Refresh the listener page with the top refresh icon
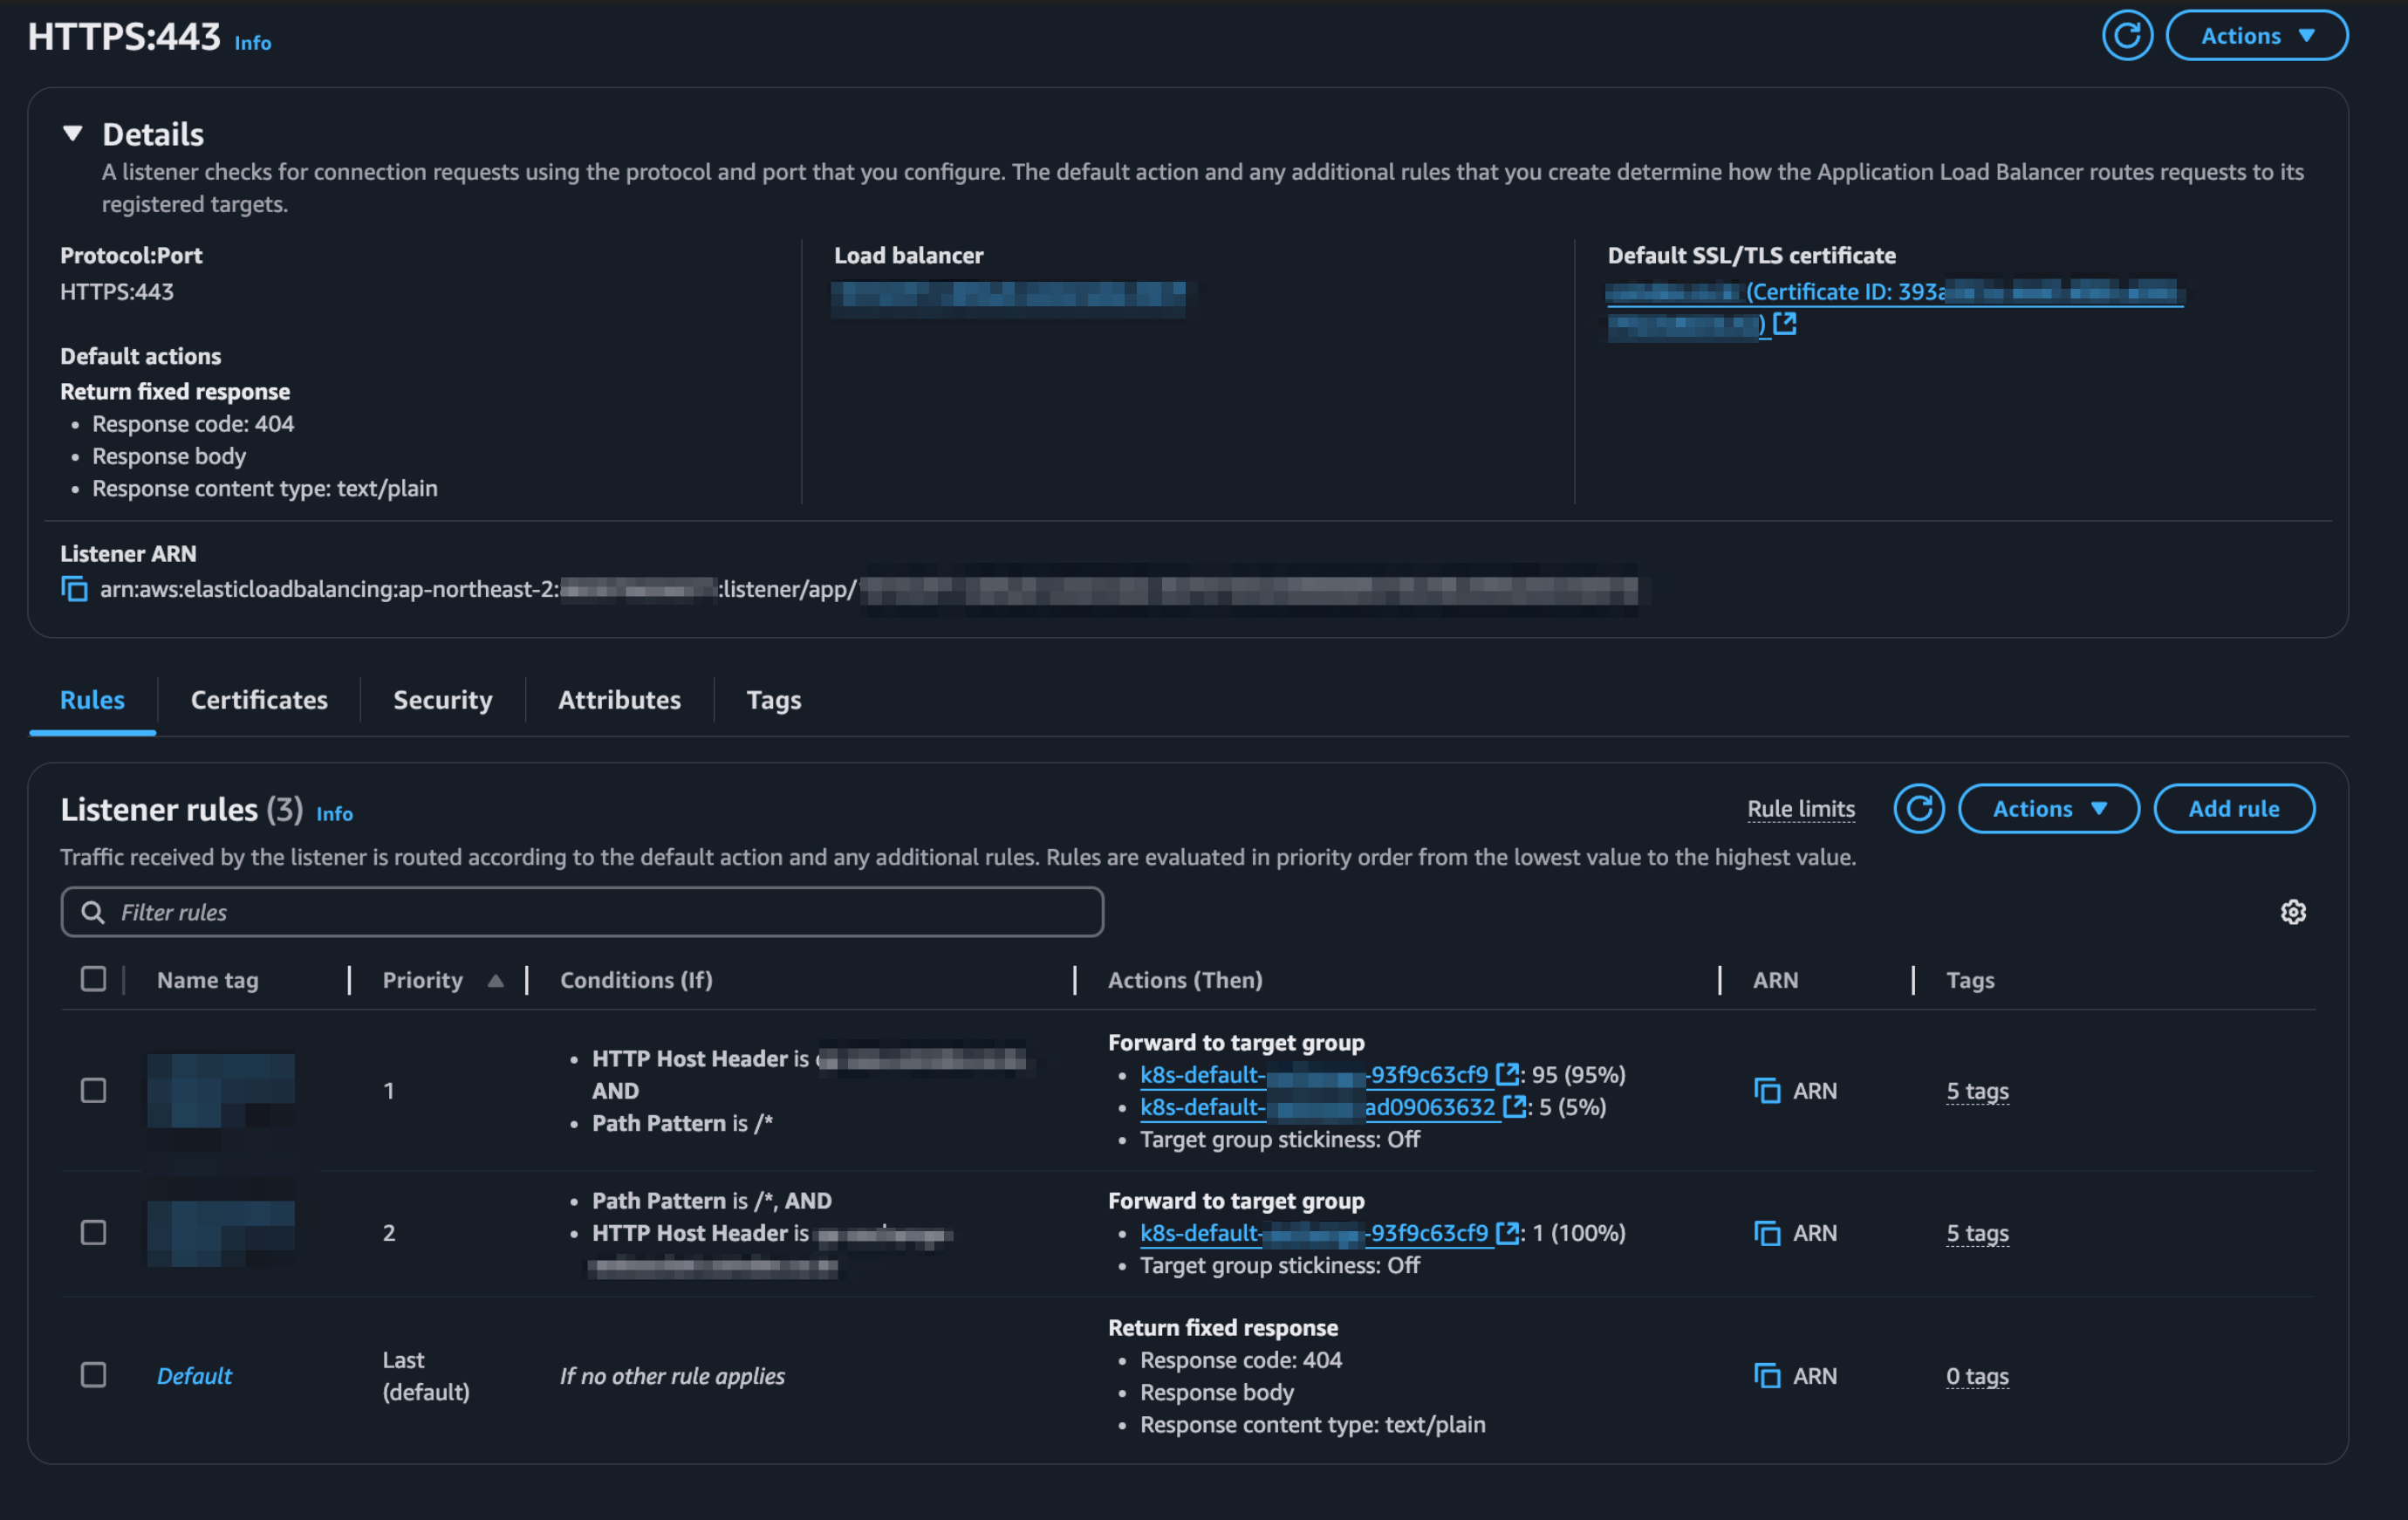 click(2126, 36)
